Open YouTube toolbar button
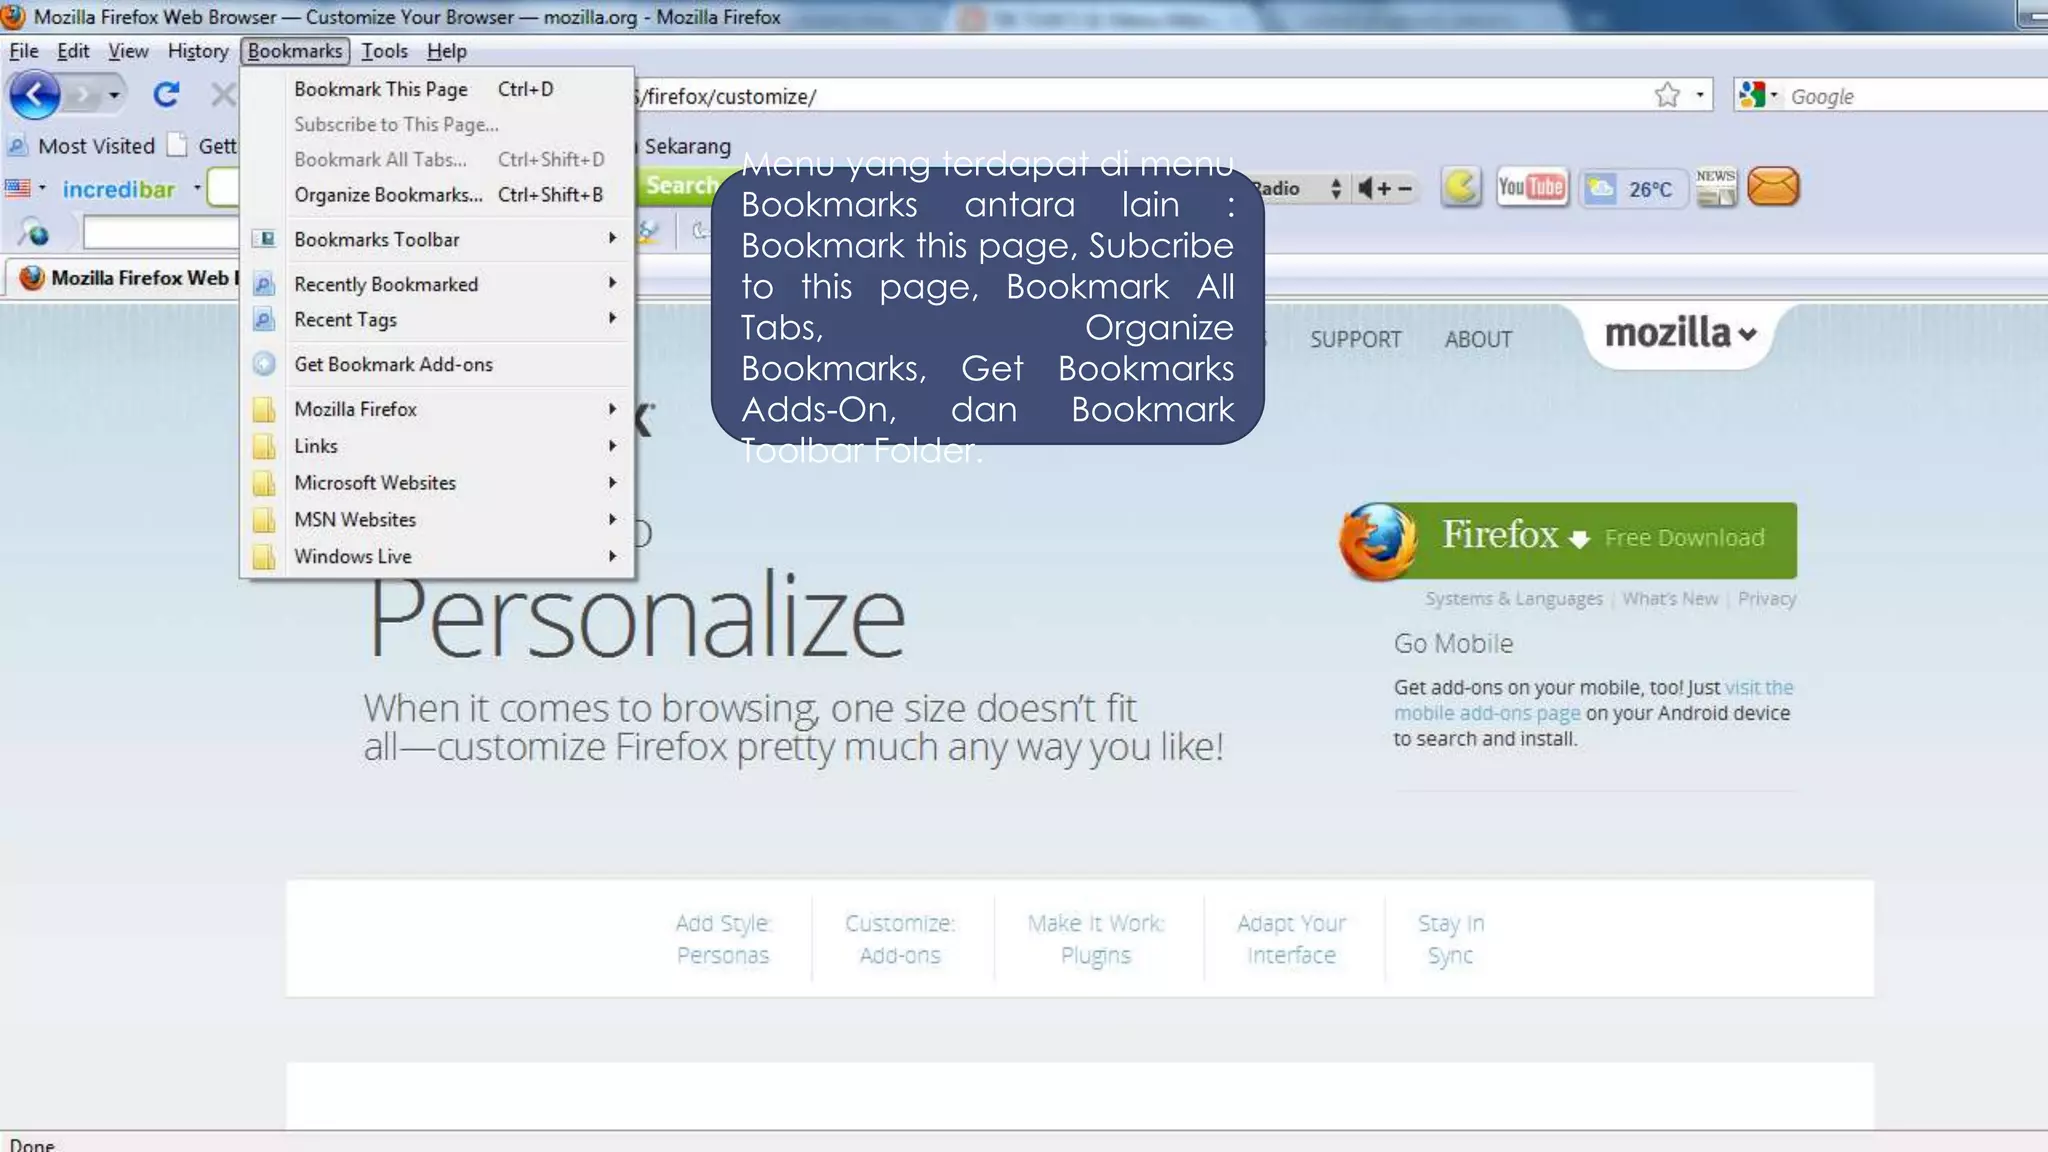 coord(1531,187)
